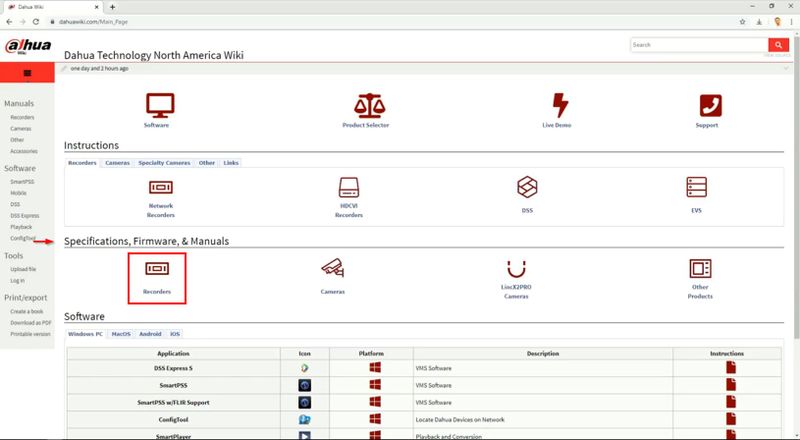
Task: Click the EVS storage icon
Action: 696,187
